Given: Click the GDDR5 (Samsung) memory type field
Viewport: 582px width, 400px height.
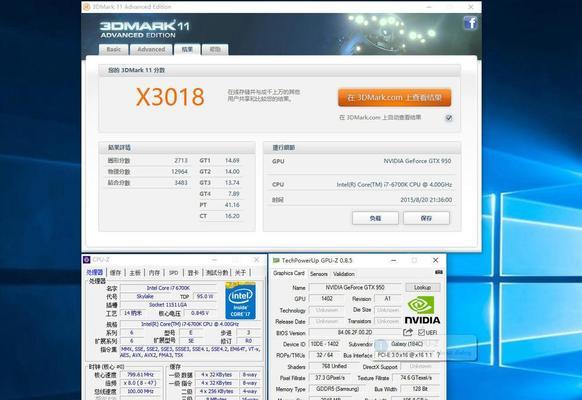Looking at the screenshot, I should (337, 389).
